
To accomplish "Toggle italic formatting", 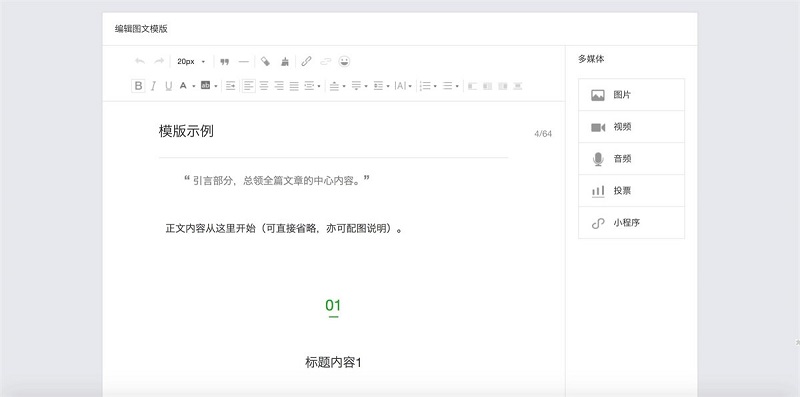I will tap(153, 86).
